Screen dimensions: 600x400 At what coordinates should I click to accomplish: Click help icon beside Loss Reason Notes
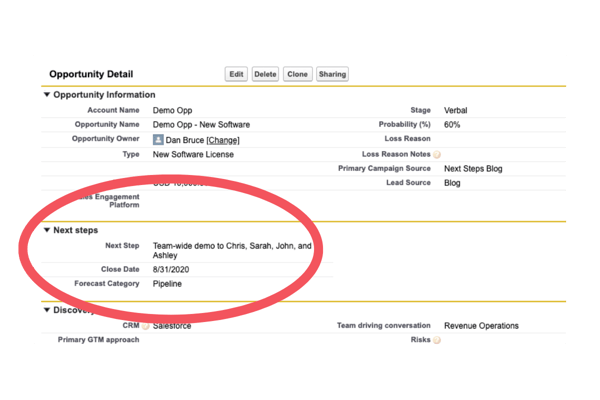(x=436, y=155)
